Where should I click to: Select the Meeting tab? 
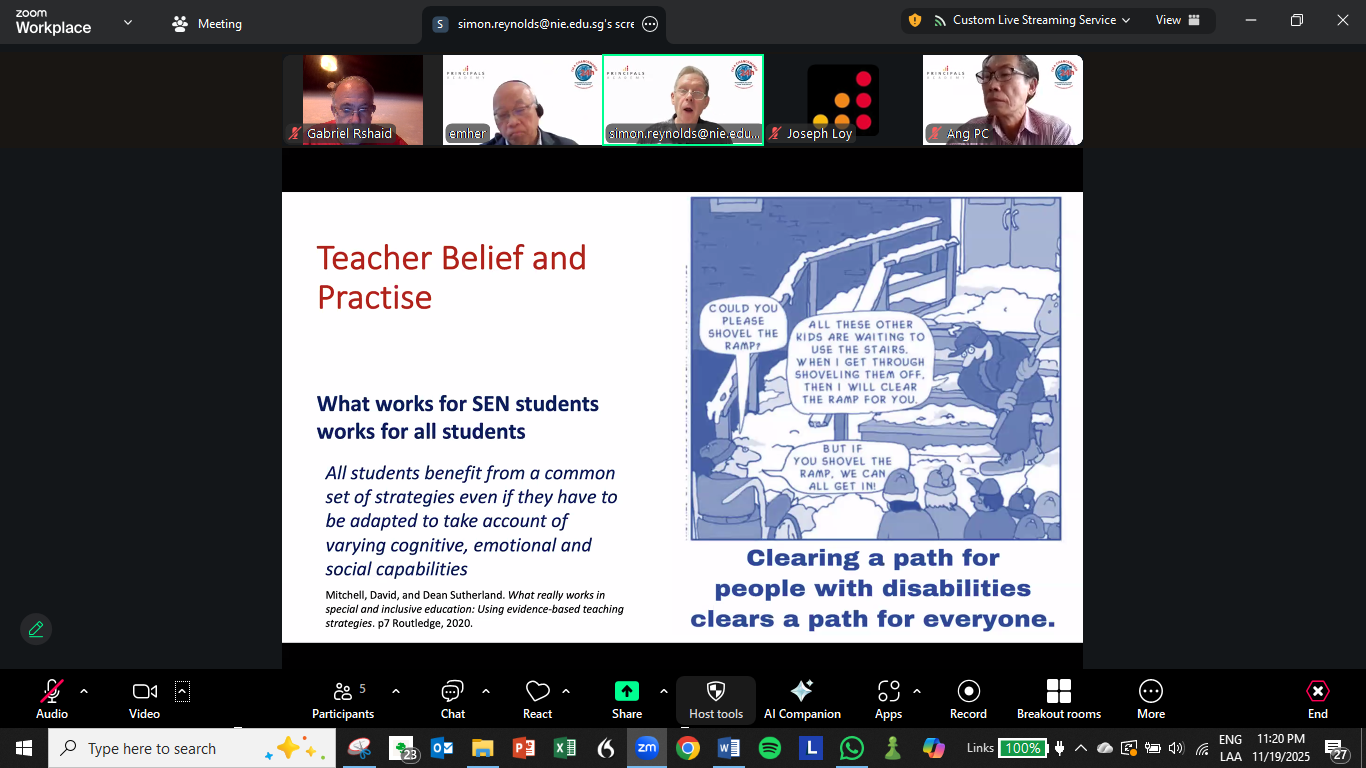(x=208, y=24)
